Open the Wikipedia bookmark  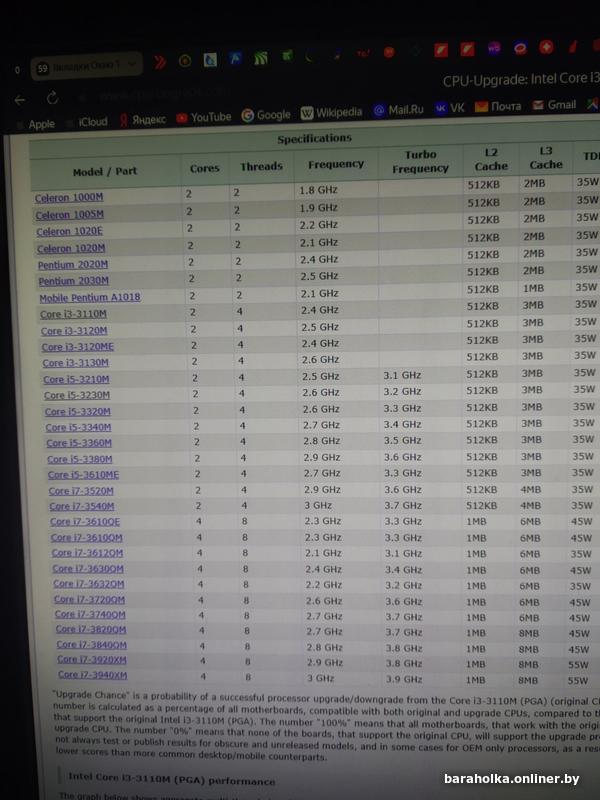332,113
